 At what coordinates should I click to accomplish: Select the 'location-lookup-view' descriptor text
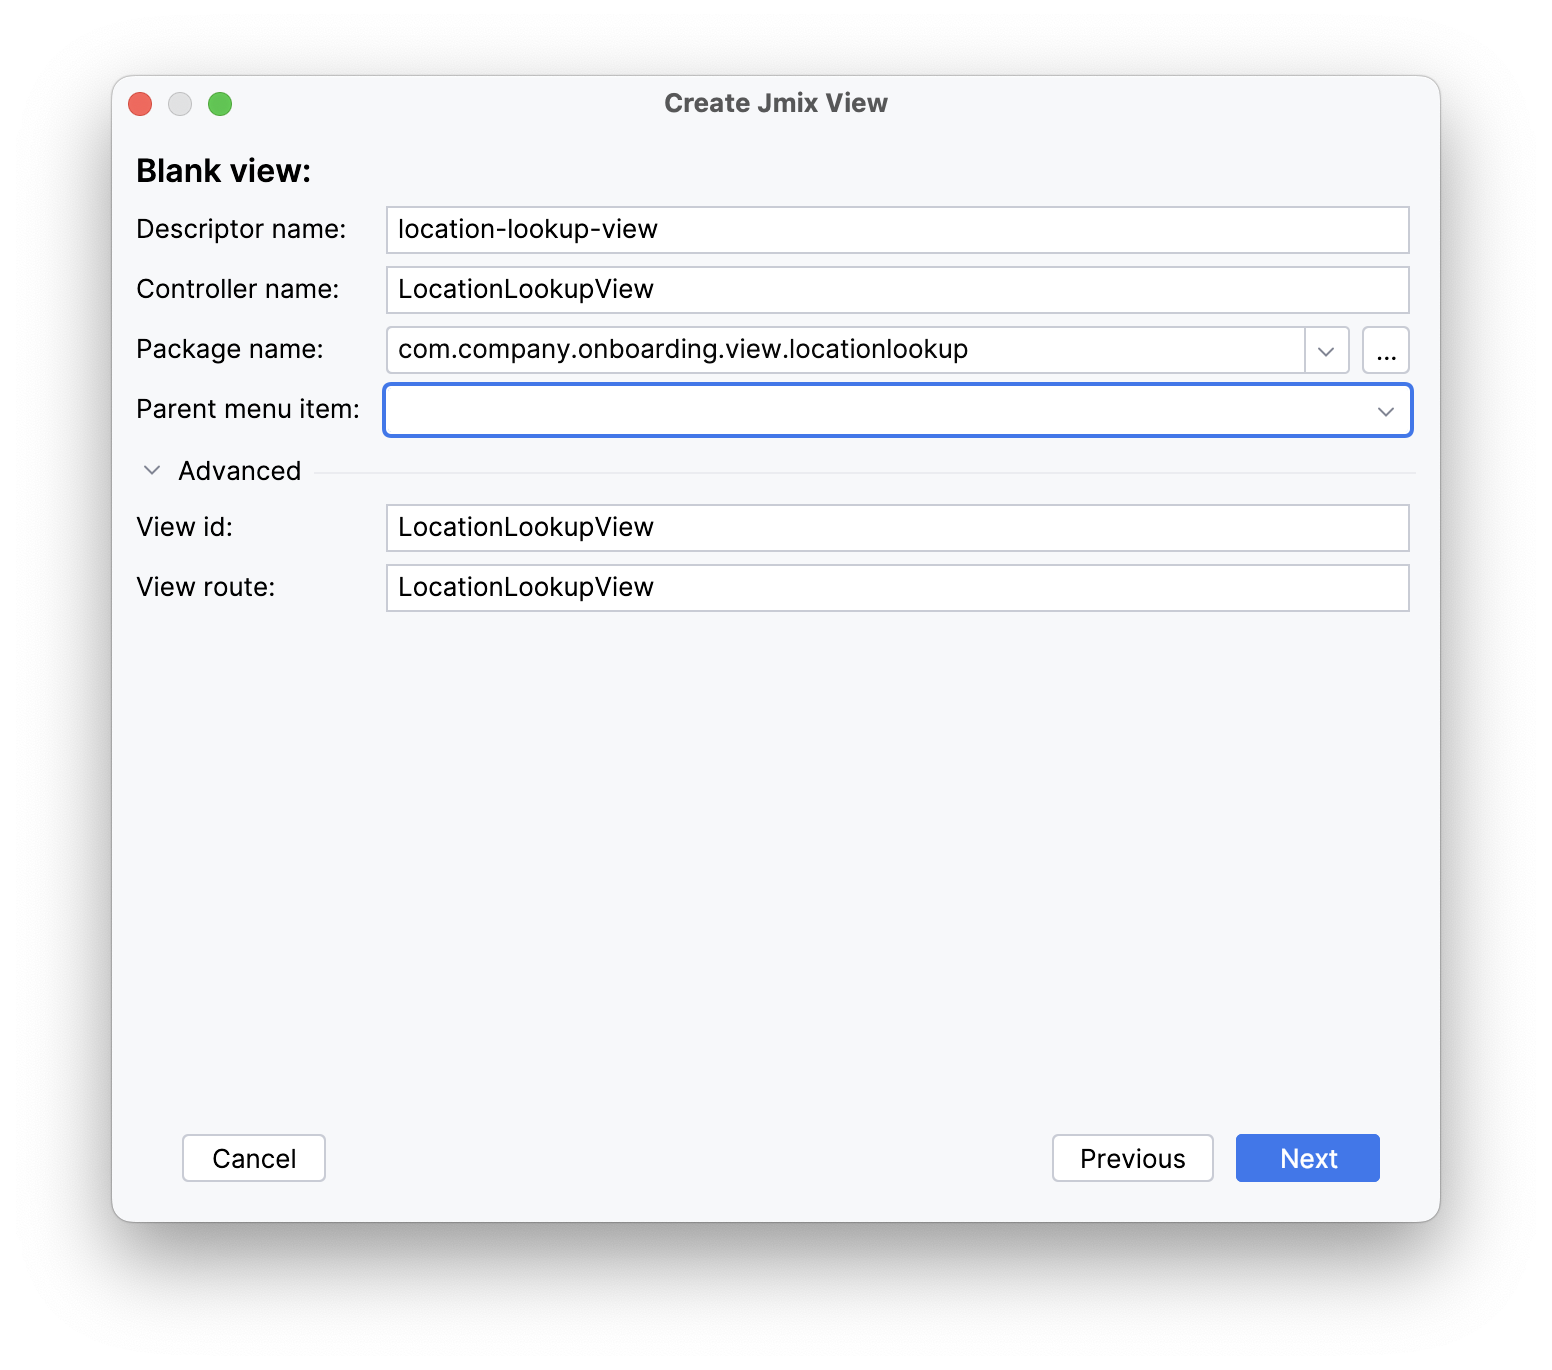(527, 230)
